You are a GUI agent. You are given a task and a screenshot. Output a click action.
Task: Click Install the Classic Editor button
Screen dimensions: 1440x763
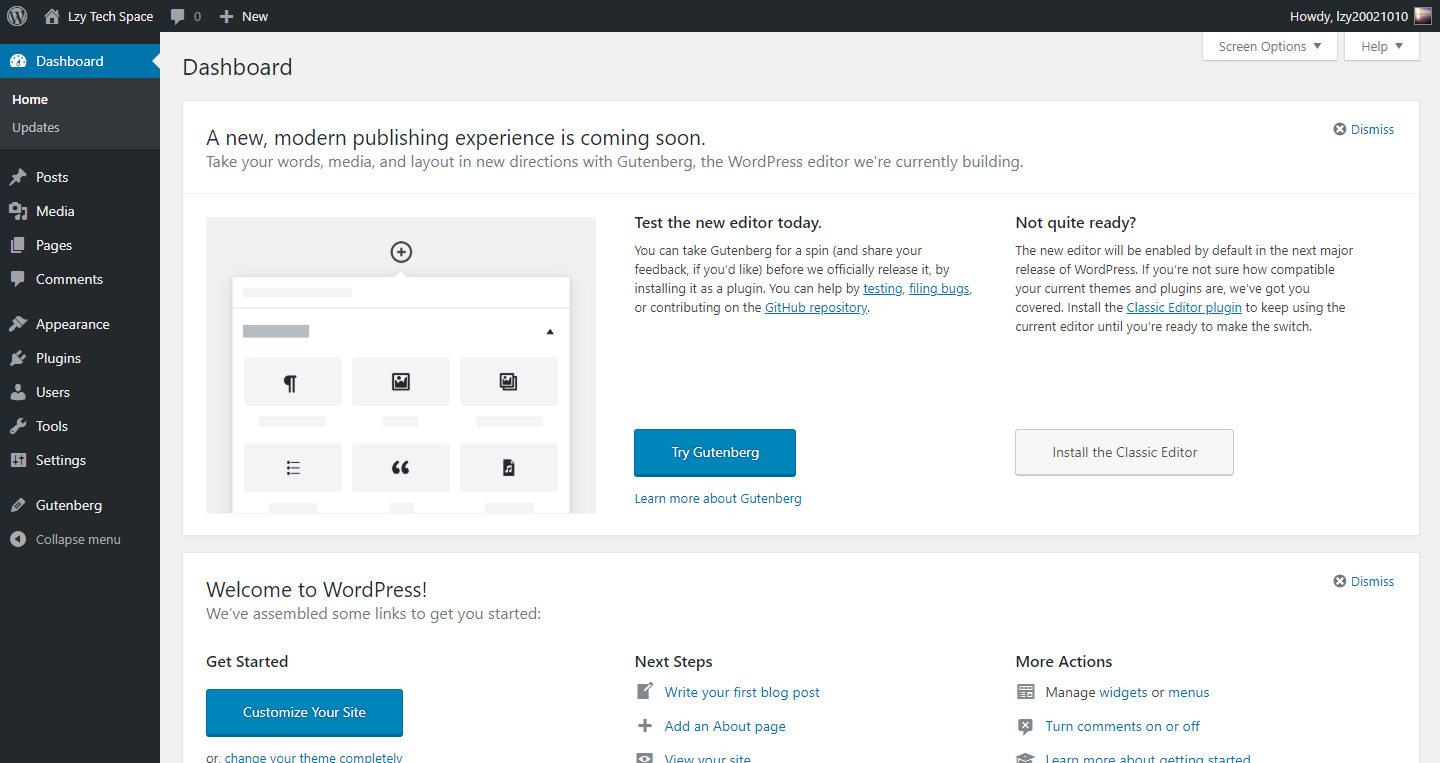click(1124, 452)
